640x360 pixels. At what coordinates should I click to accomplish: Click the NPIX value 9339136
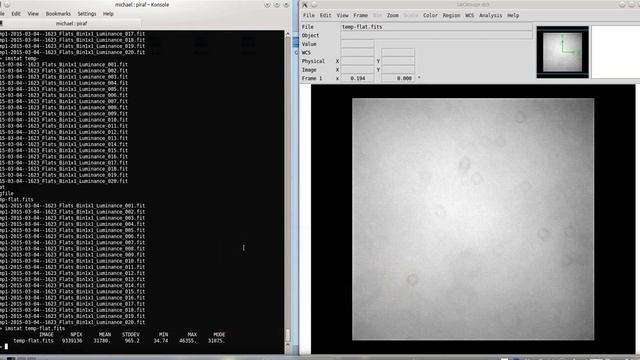(x=72, y=340)
